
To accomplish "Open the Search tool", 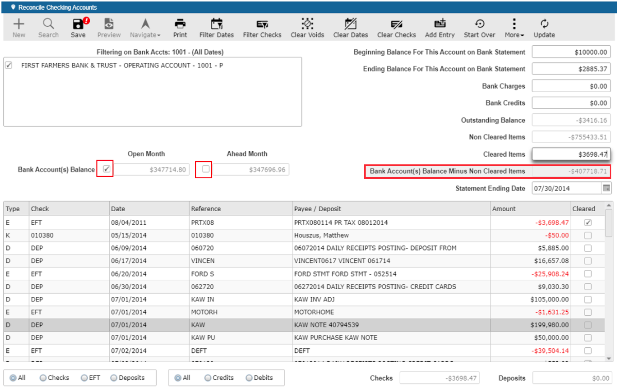I will click(48, 28).
